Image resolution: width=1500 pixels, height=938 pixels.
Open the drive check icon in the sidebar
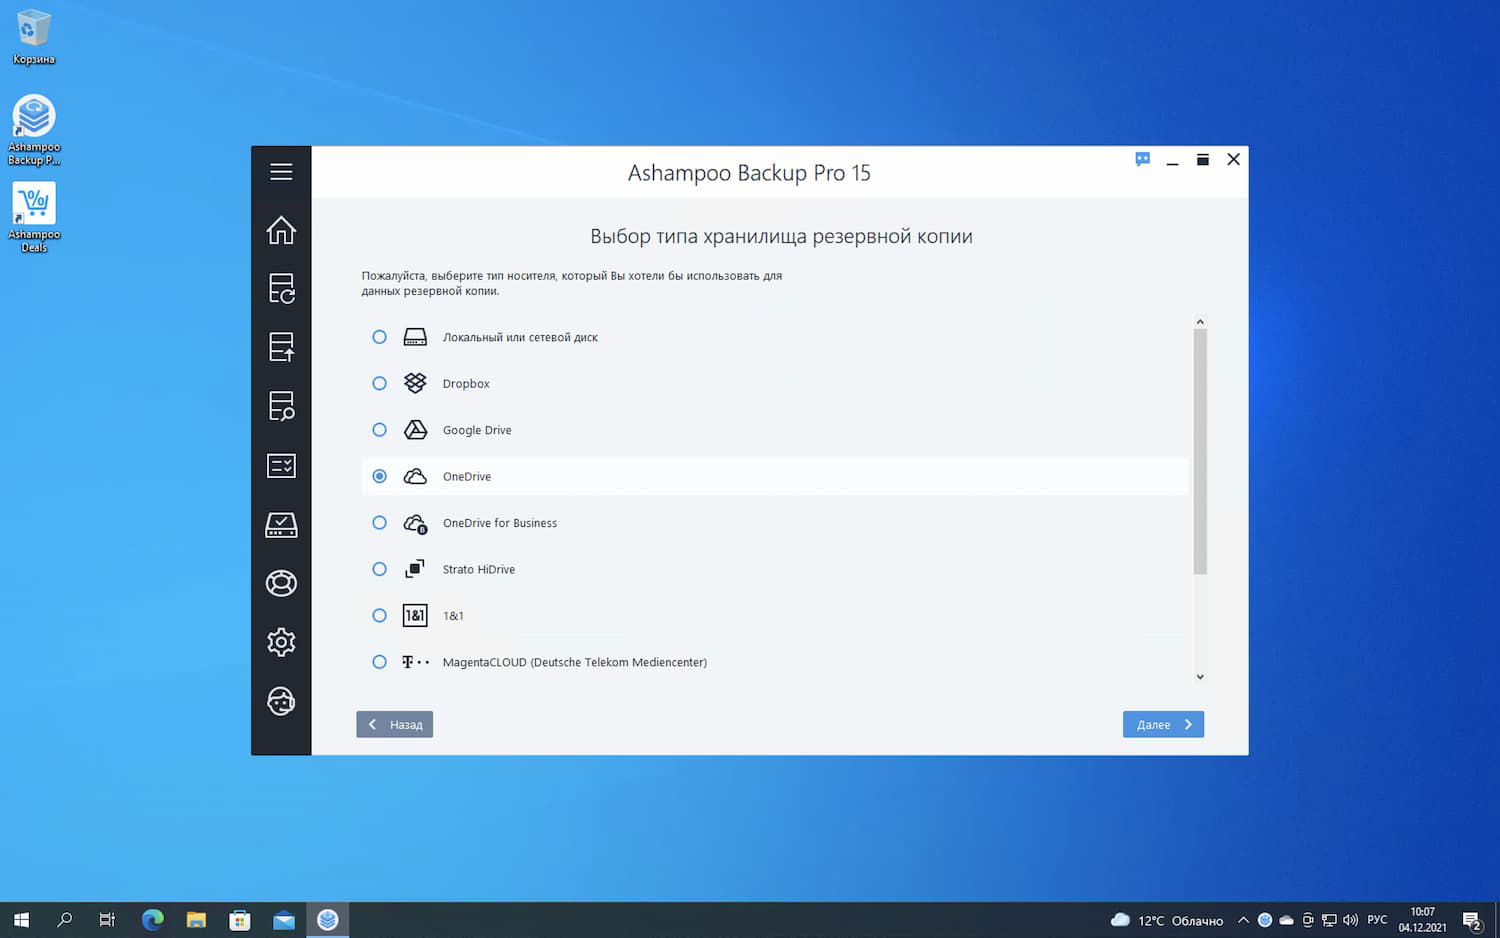(281, 524)
